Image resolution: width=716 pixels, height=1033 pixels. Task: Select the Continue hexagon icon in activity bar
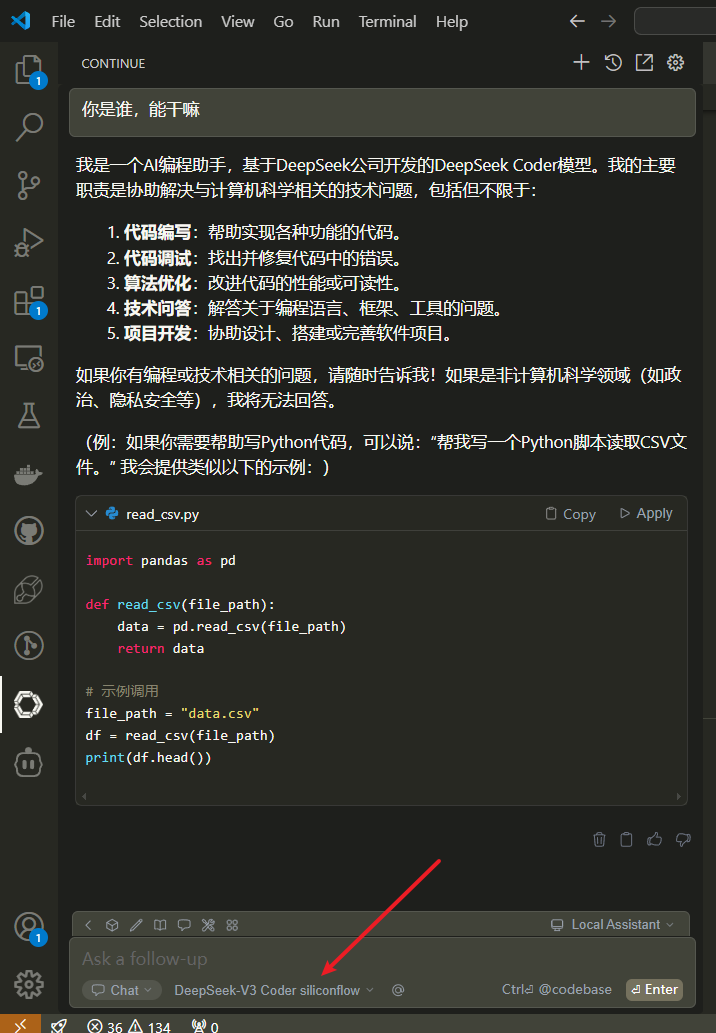pyautogui.click(x=28, y=704)
